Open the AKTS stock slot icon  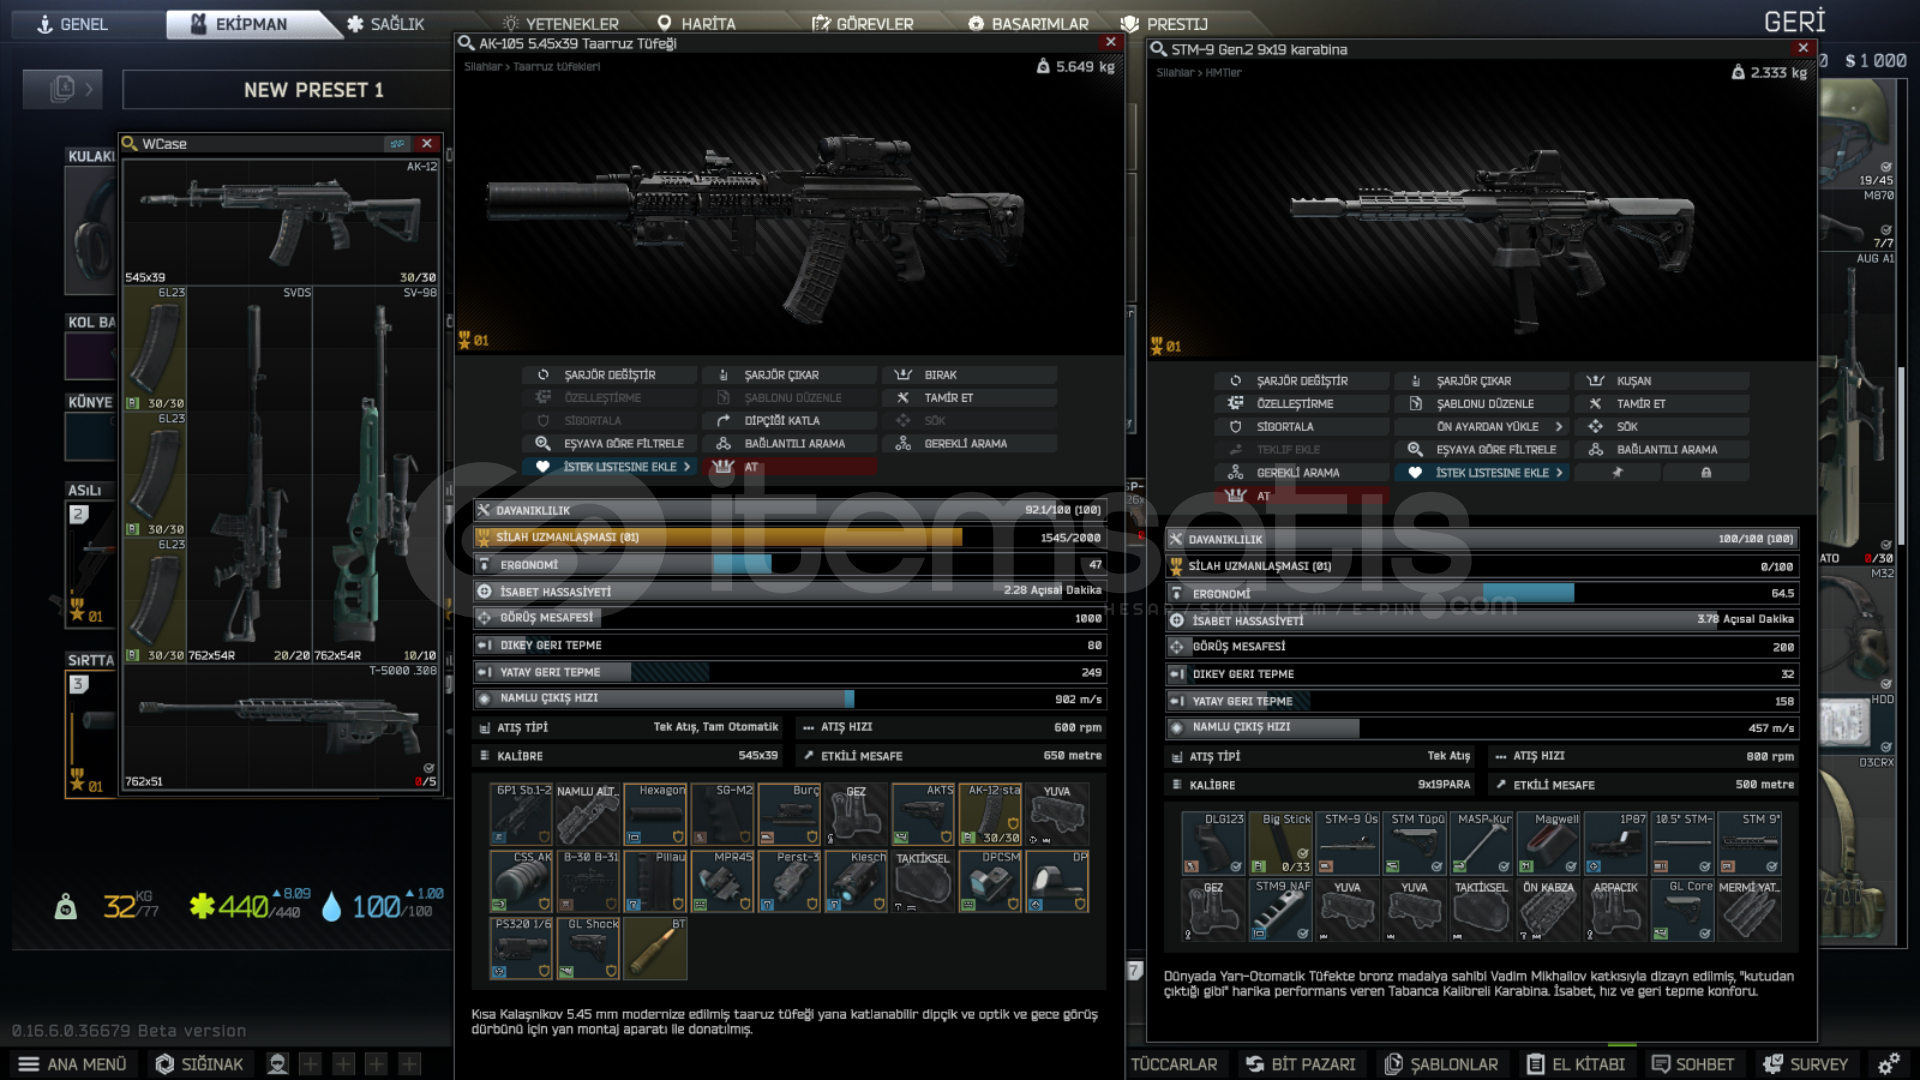tap(924, 814)
